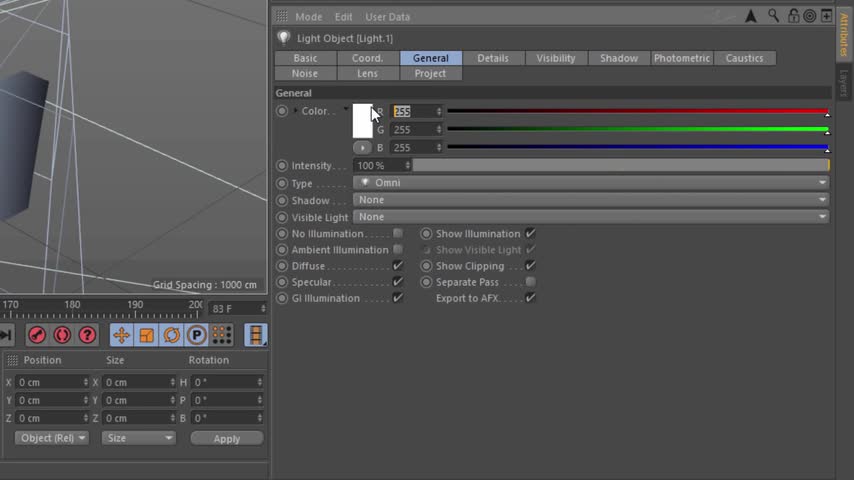Click the Visible Light animation dot
The height and width of the screenshot is (480, 854).
[x=282, y=217]
